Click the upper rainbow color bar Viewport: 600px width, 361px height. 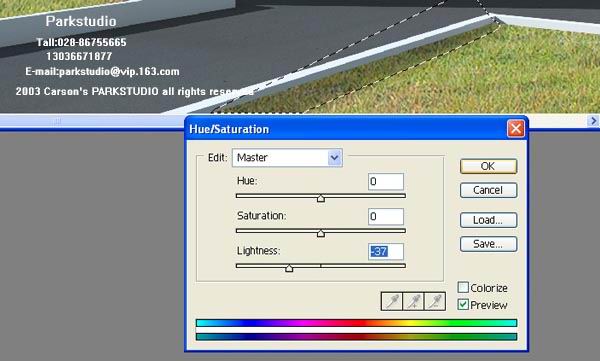356,323
